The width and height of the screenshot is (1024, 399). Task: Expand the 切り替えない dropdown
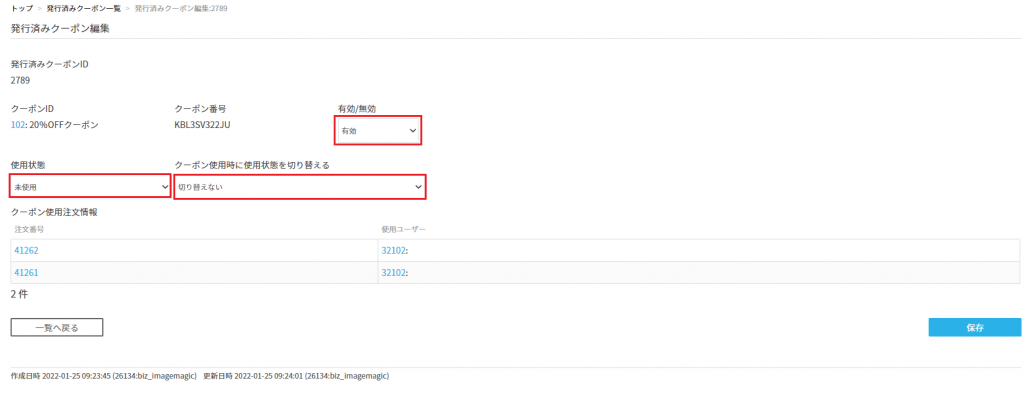tap(300, 187)
